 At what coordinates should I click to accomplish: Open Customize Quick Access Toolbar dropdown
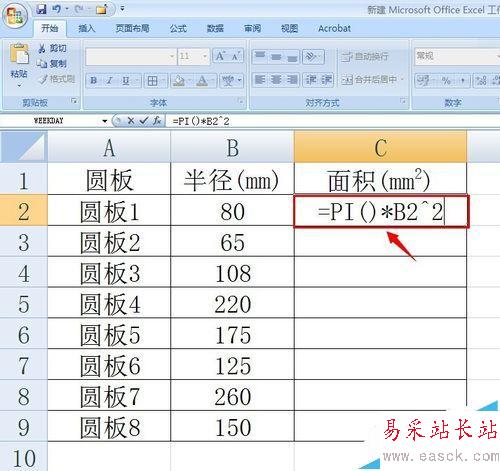click(122, 9)
